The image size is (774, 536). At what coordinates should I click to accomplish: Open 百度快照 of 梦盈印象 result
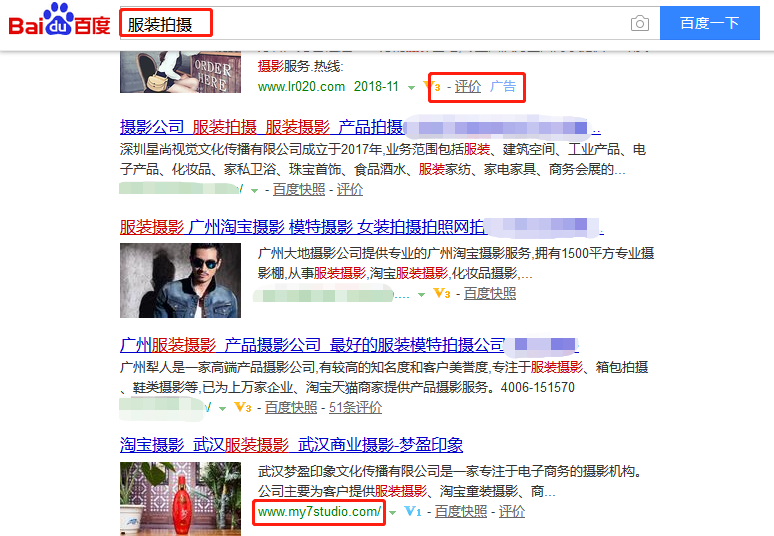click(461, 512)
